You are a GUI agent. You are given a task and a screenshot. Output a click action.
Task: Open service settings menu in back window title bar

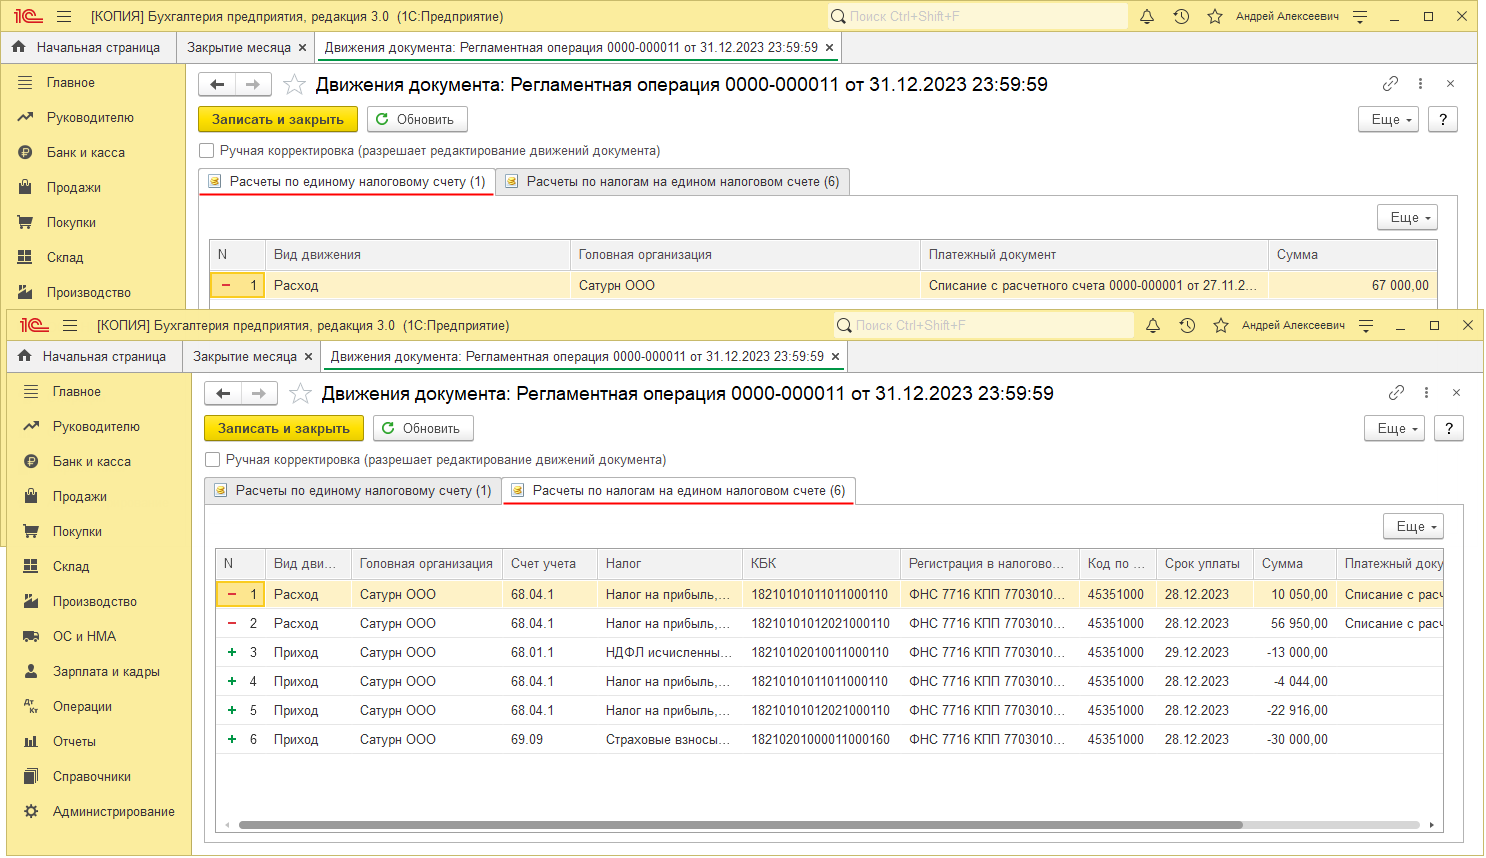coord(1360,17)
